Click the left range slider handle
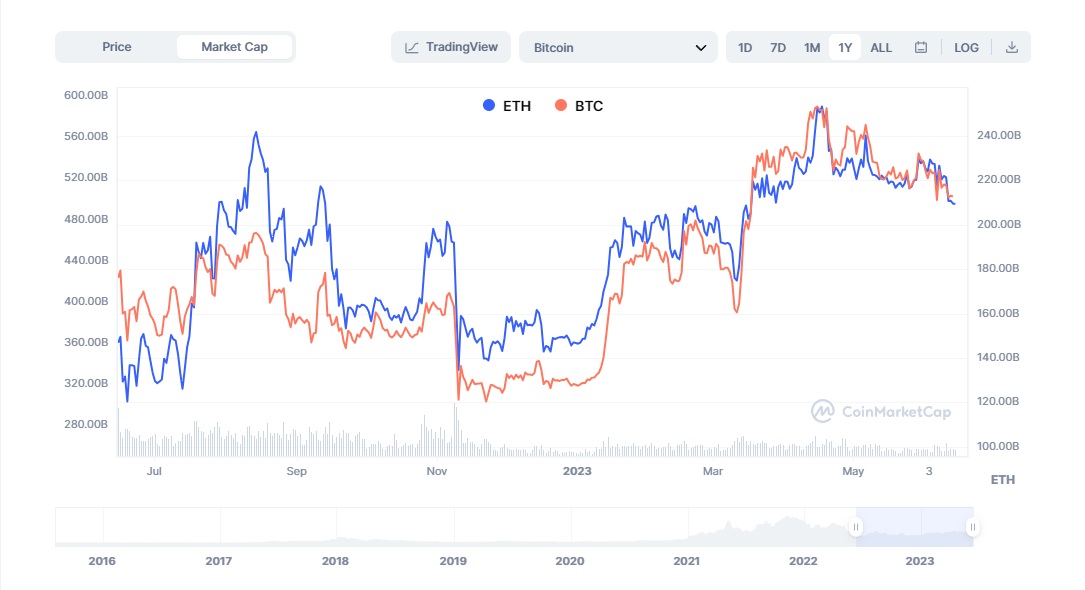1085x590 pixels. tap(856, 527)
